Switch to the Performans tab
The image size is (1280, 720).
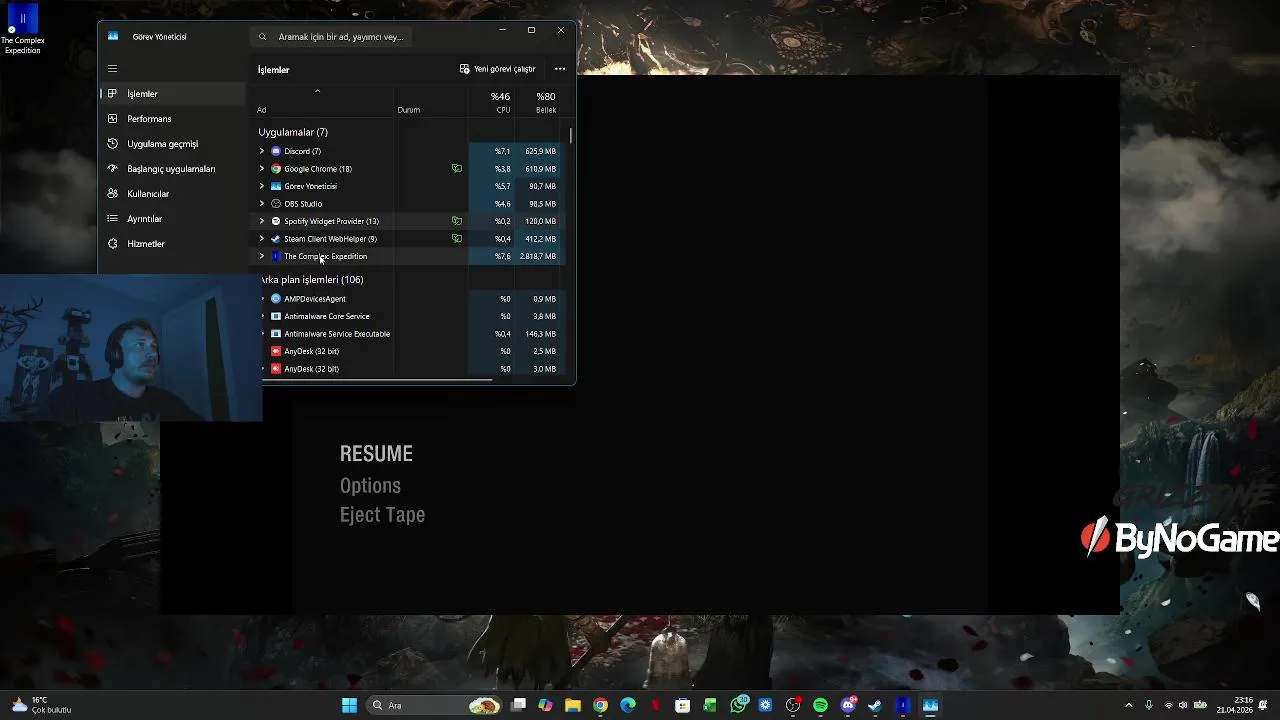[x=172, y=119]
